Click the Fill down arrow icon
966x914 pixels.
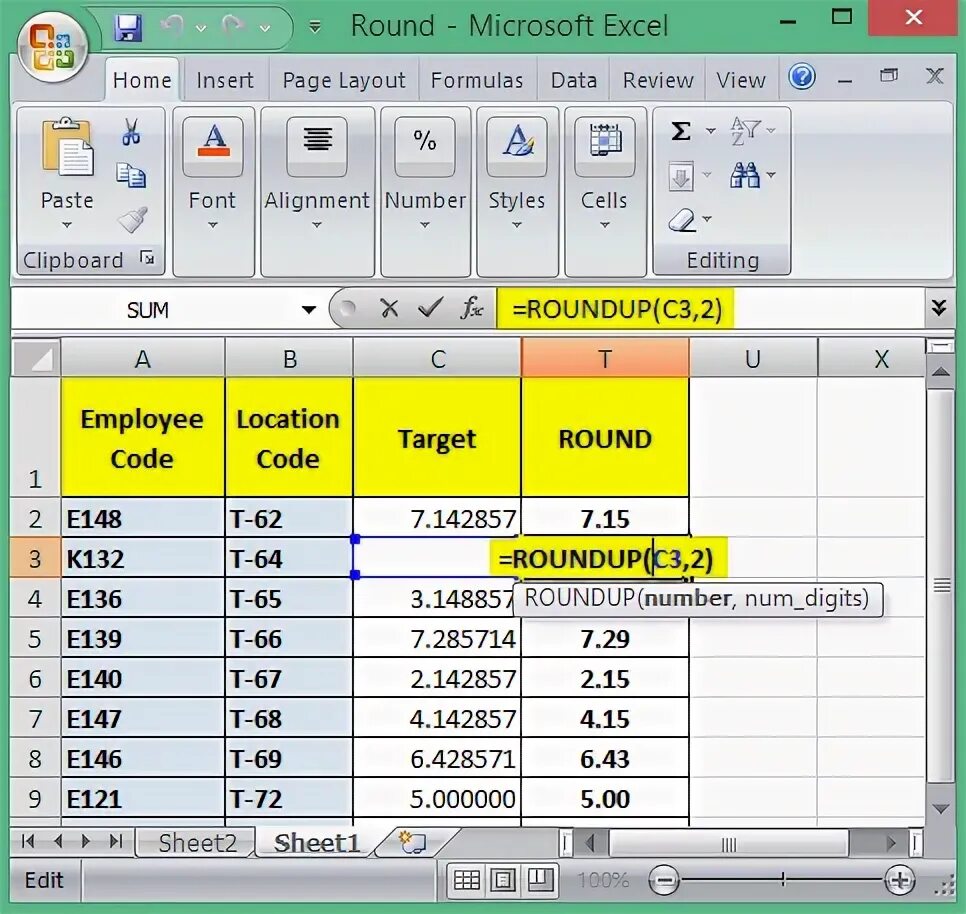coord(681,177)
